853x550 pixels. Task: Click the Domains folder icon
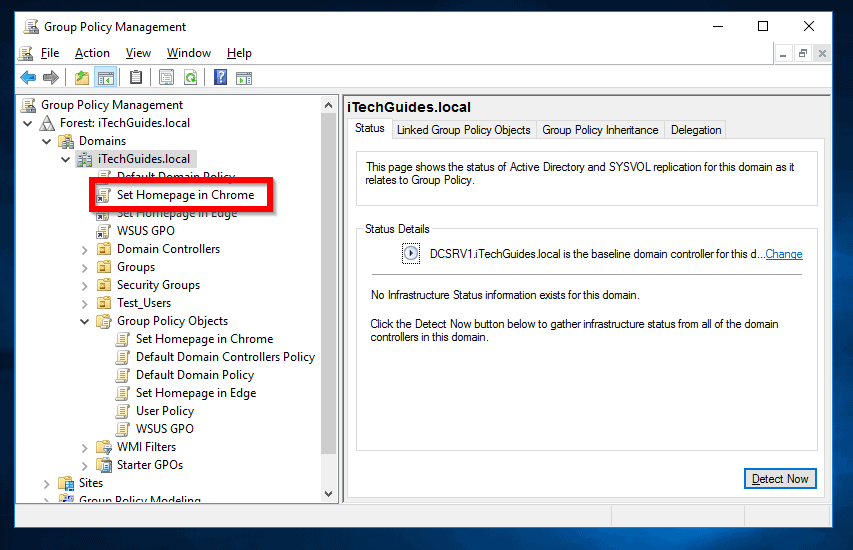tap(66, 141)
